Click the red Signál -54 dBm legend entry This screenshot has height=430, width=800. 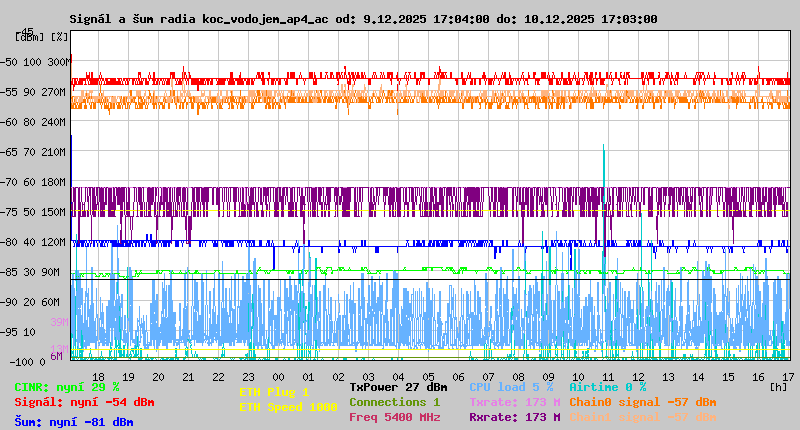[84, 402]
